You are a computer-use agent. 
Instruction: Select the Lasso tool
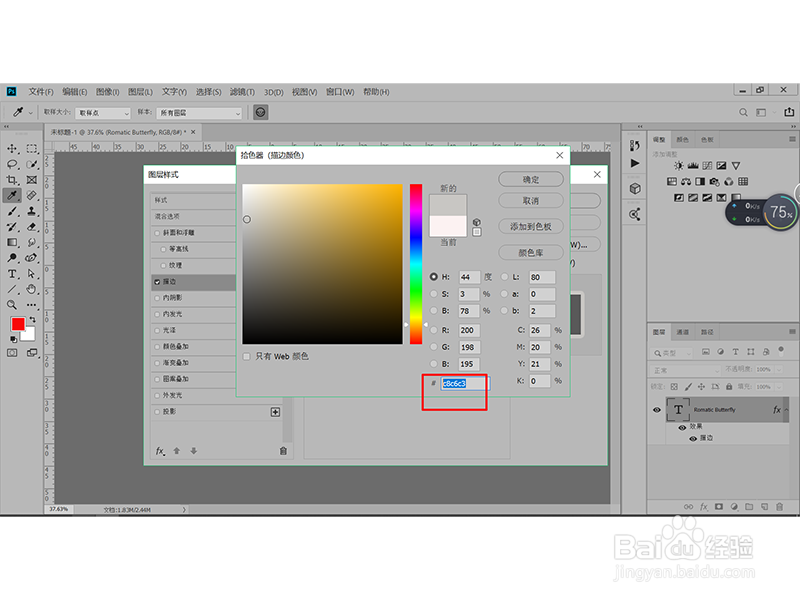click(x=12, y=164)
